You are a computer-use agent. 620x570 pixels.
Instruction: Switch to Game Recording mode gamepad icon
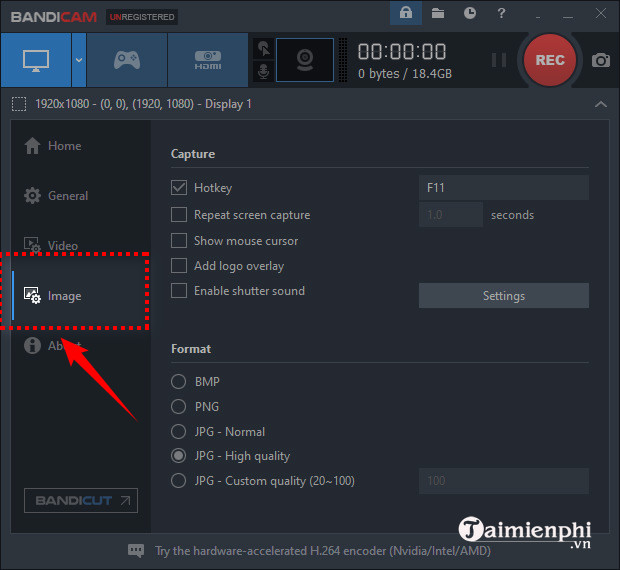[127, 60]
